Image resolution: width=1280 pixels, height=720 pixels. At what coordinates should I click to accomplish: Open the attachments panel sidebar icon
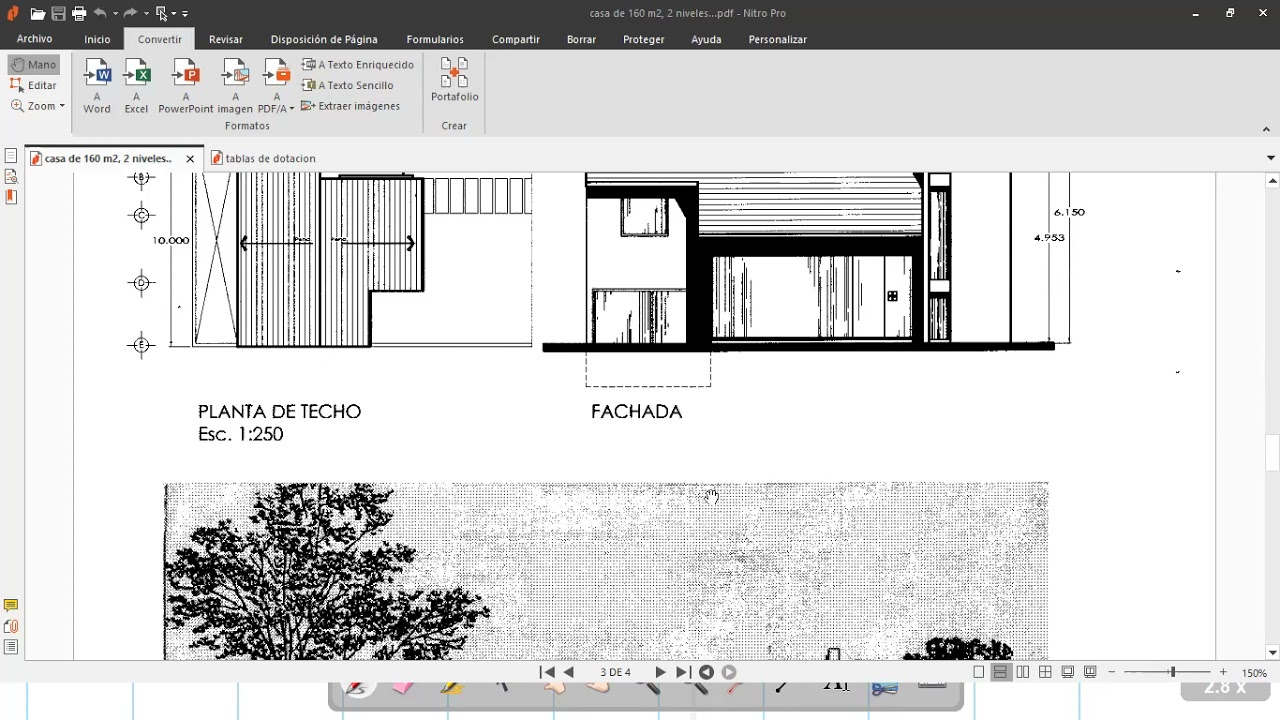tap(11, 627)
